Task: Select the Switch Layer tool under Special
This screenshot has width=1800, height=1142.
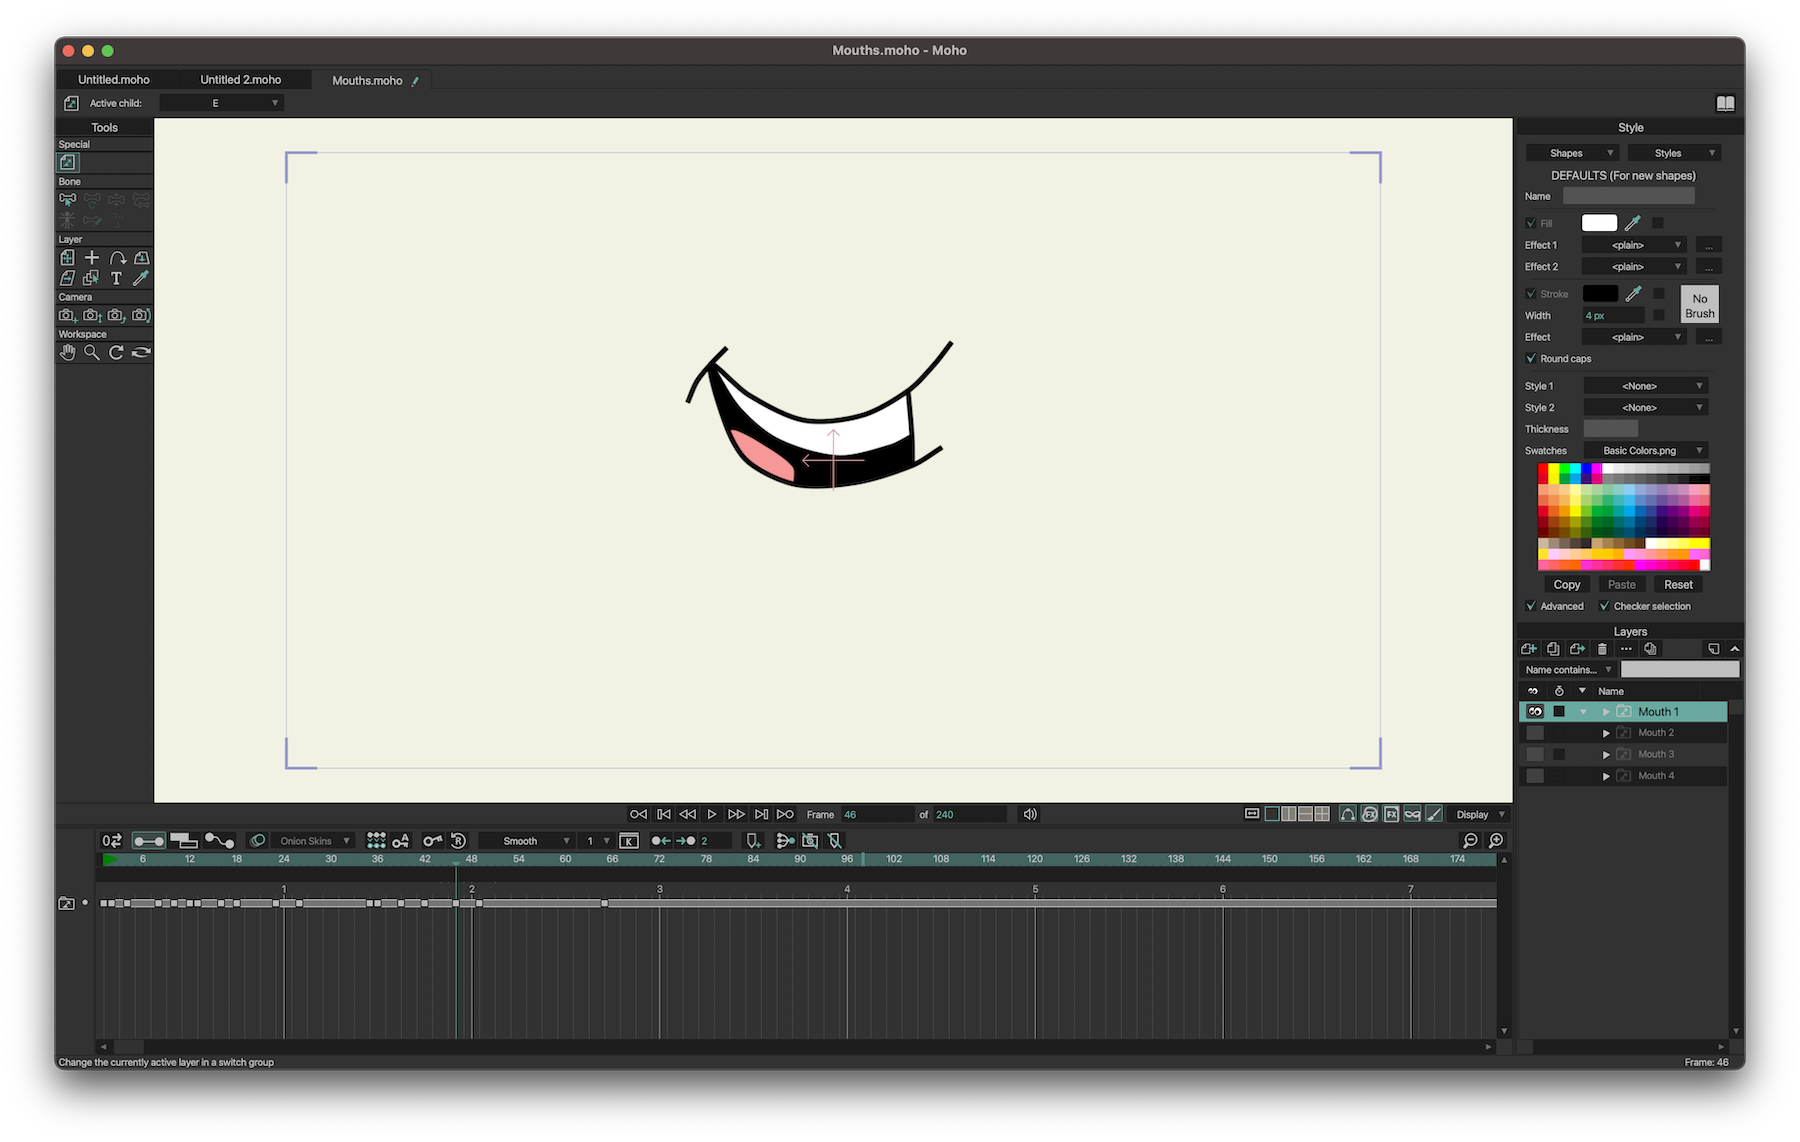Action: point(67,162)
